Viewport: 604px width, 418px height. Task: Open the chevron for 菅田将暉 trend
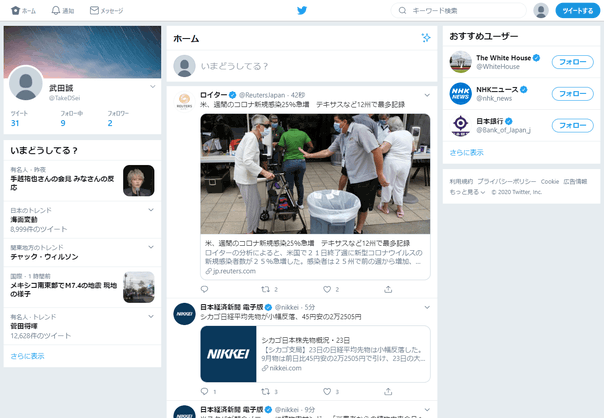(x=151, y=316)
